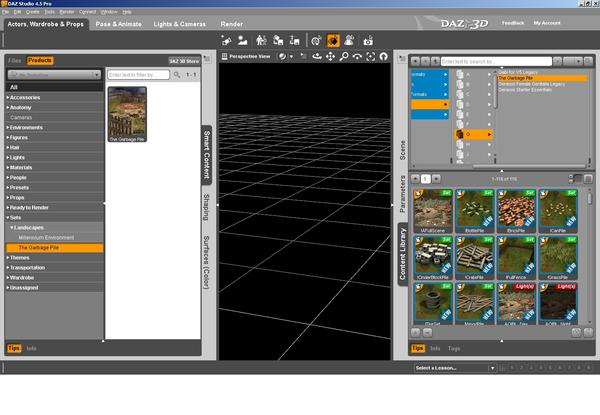The width and height of the screenshot is (600, 415).
Task: Click the first sparkle toolbar icon
Action: 226,40
